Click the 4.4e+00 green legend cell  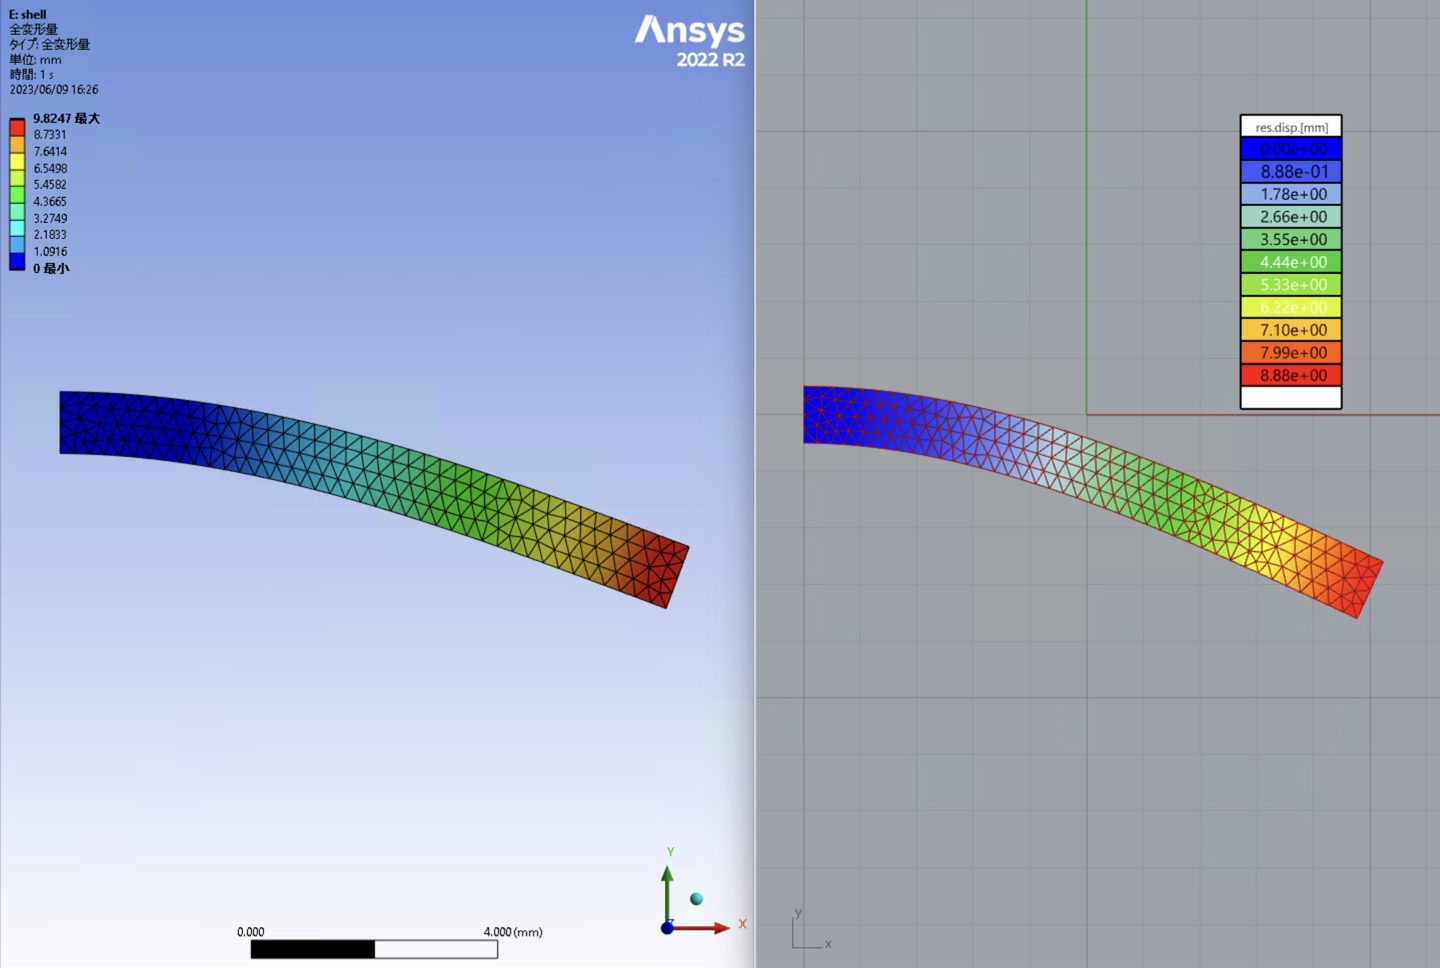(1291, 262)
